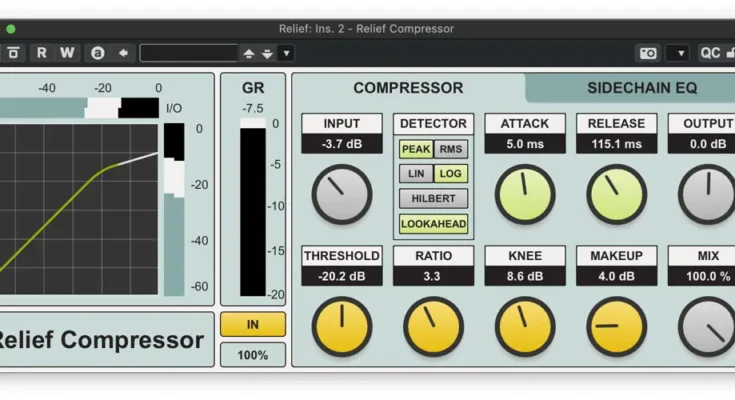The width and height of the screenshot is (735, 400).
Task: Click the KNEE knob
Action: (525, 326)
